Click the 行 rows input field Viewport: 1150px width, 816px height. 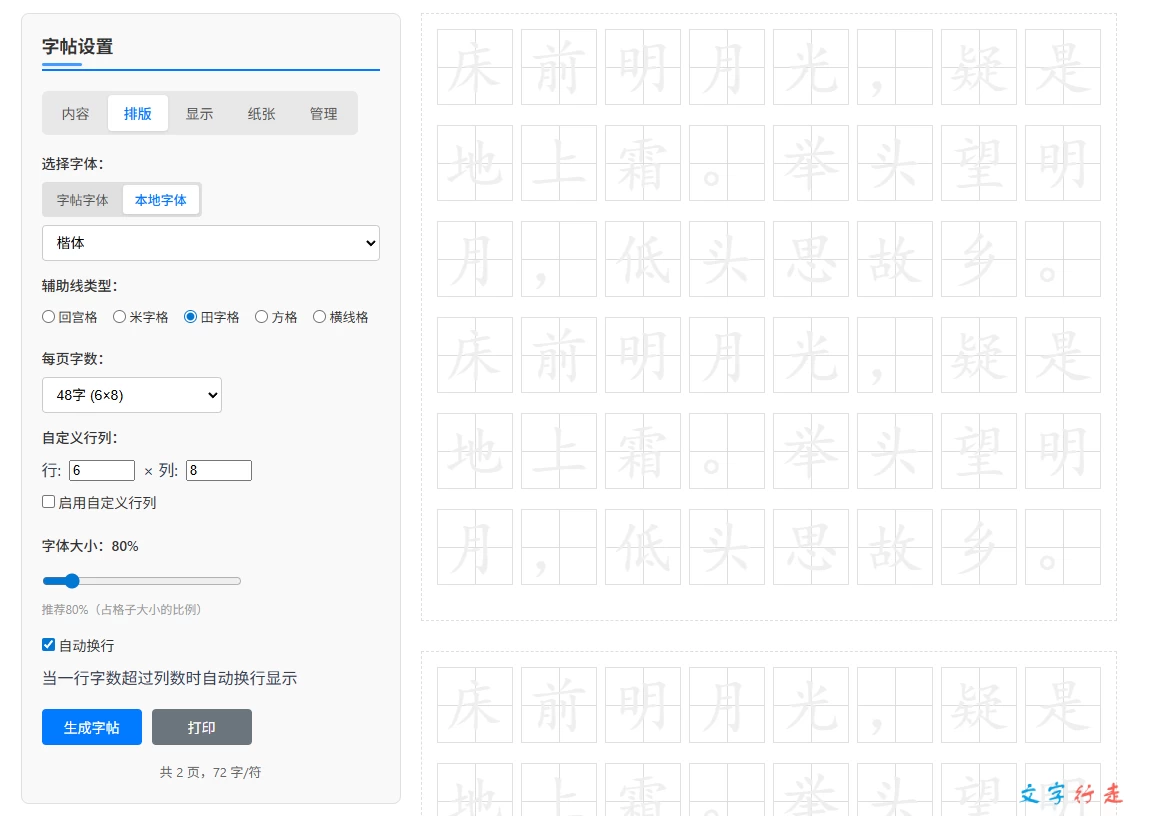[101, 470]
